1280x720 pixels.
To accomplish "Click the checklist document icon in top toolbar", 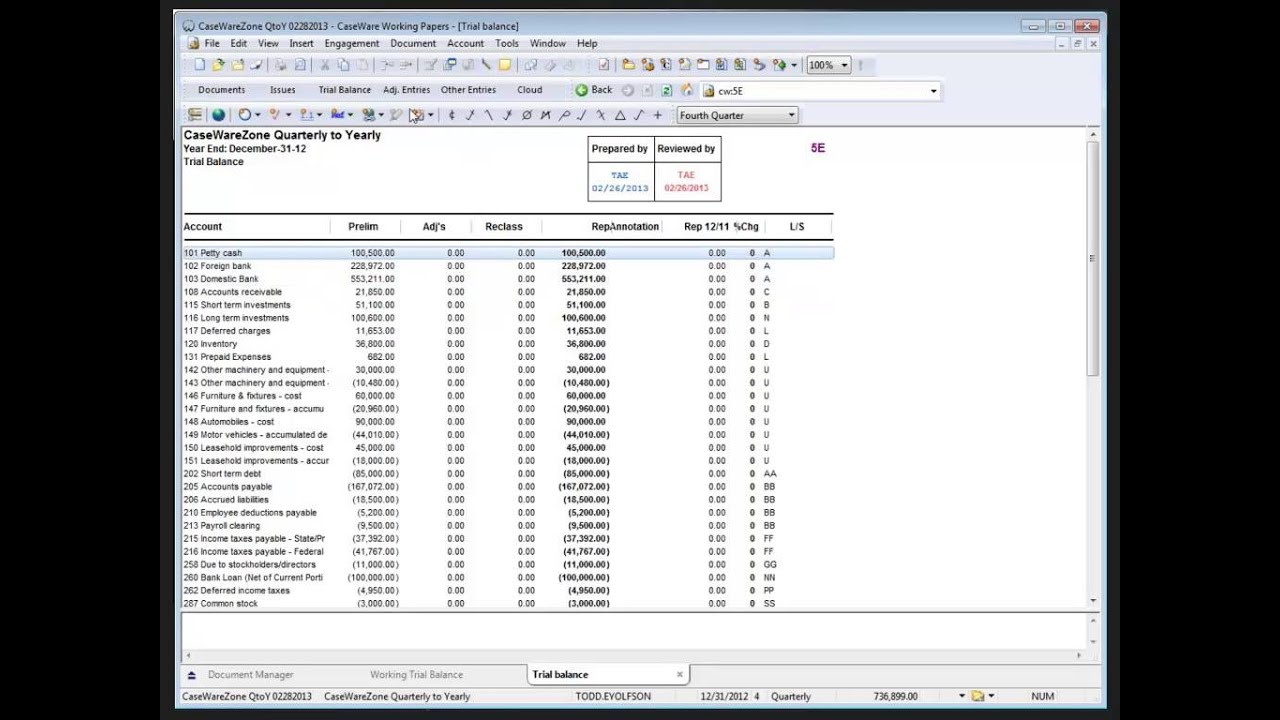I will click(x=603, y=65).
